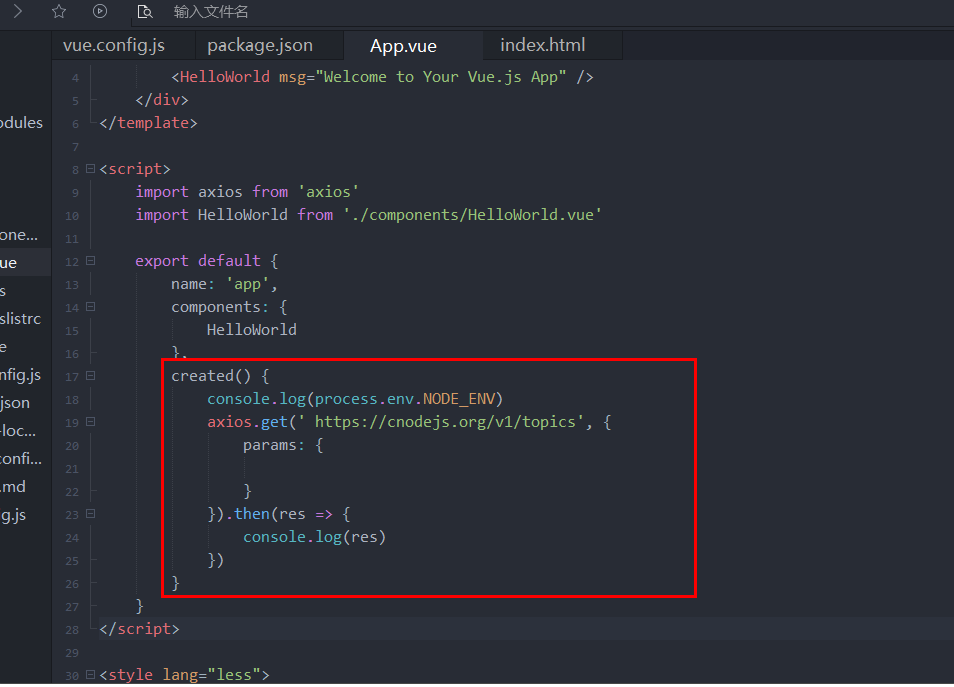Select the 'odules' folder in file tree
The width and height of the screenshot is (954, 687).
[x=21, y=122]
